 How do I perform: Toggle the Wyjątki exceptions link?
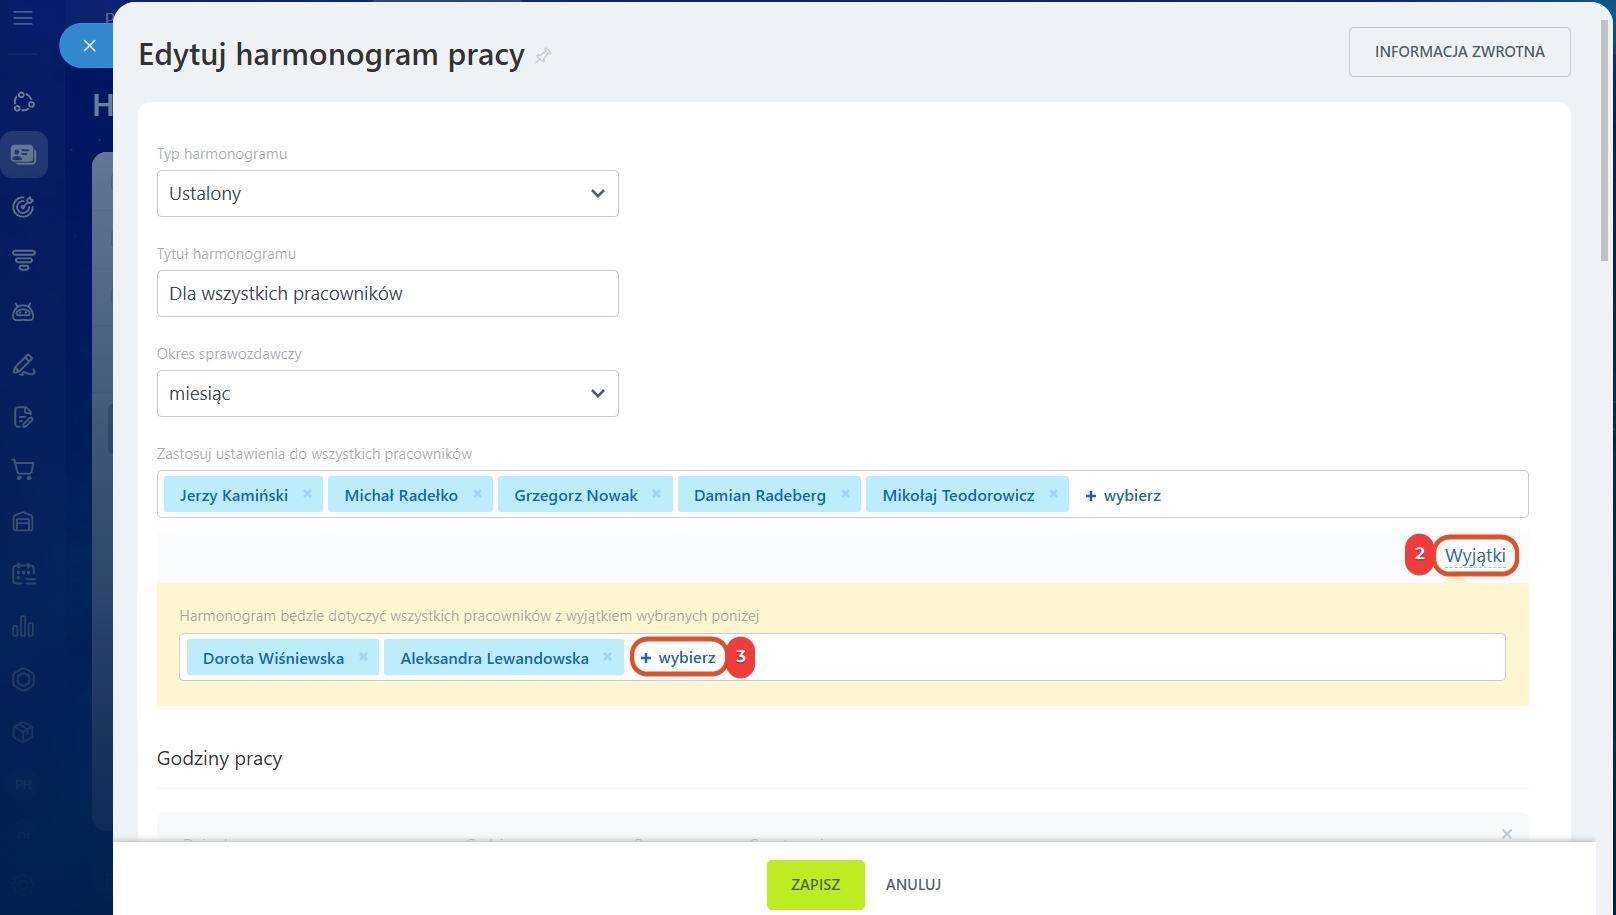[x=1475, y=555]
